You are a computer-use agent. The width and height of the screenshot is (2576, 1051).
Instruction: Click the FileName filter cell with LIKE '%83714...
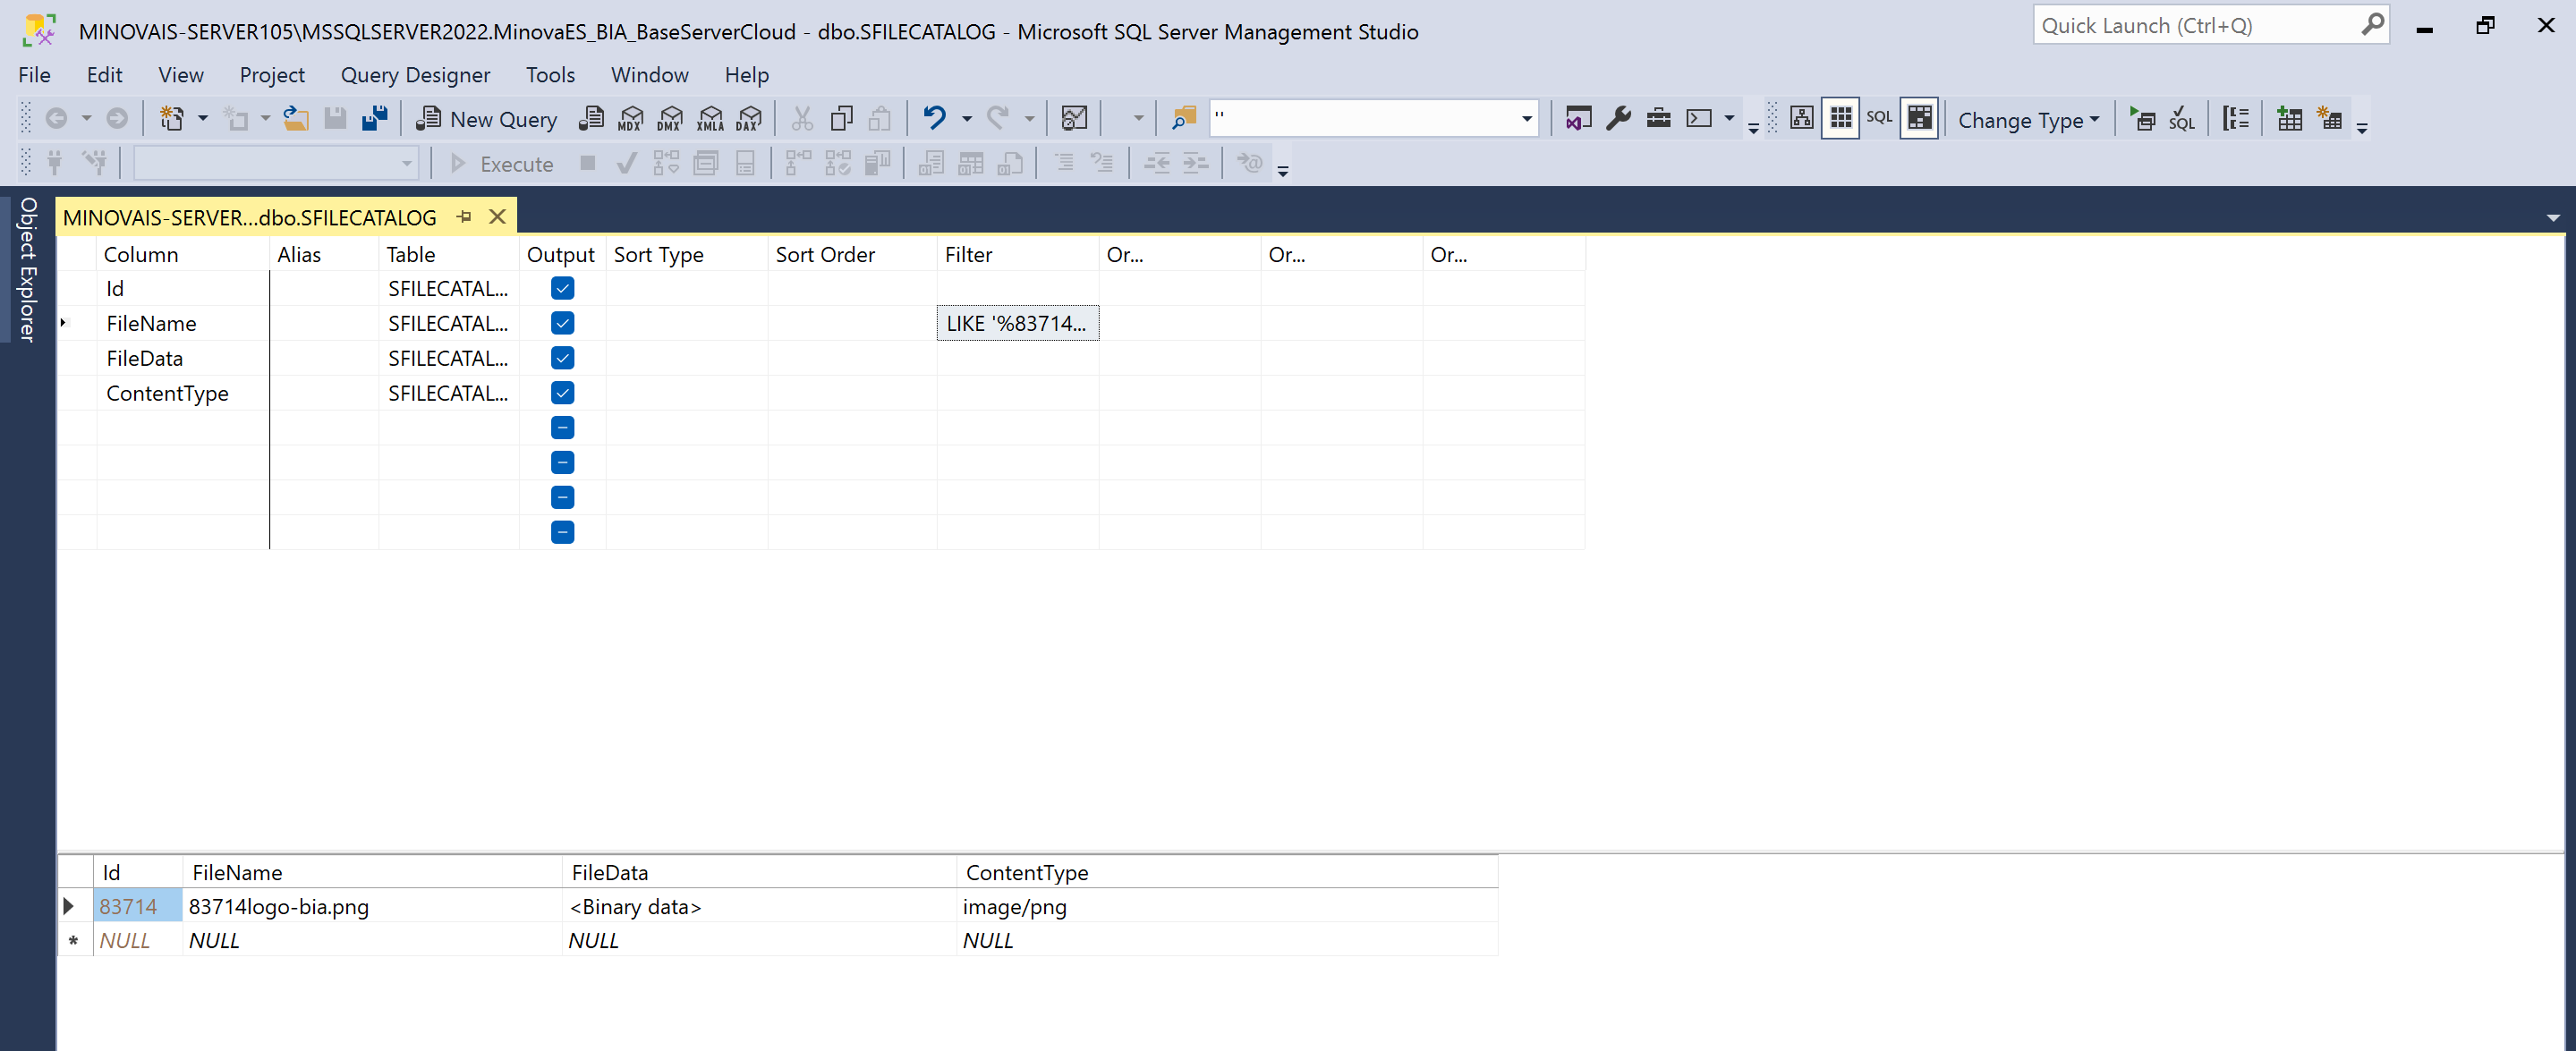pos(1017,324)
